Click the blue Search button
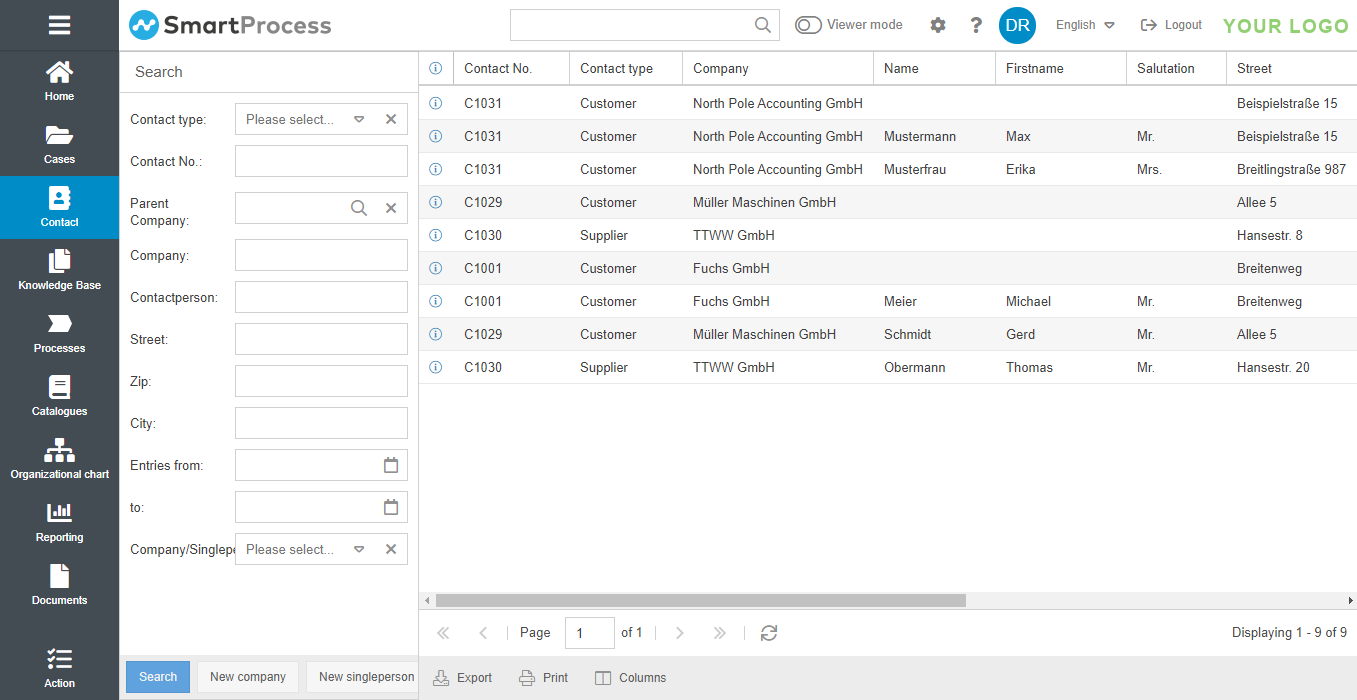 click(158, 677)
